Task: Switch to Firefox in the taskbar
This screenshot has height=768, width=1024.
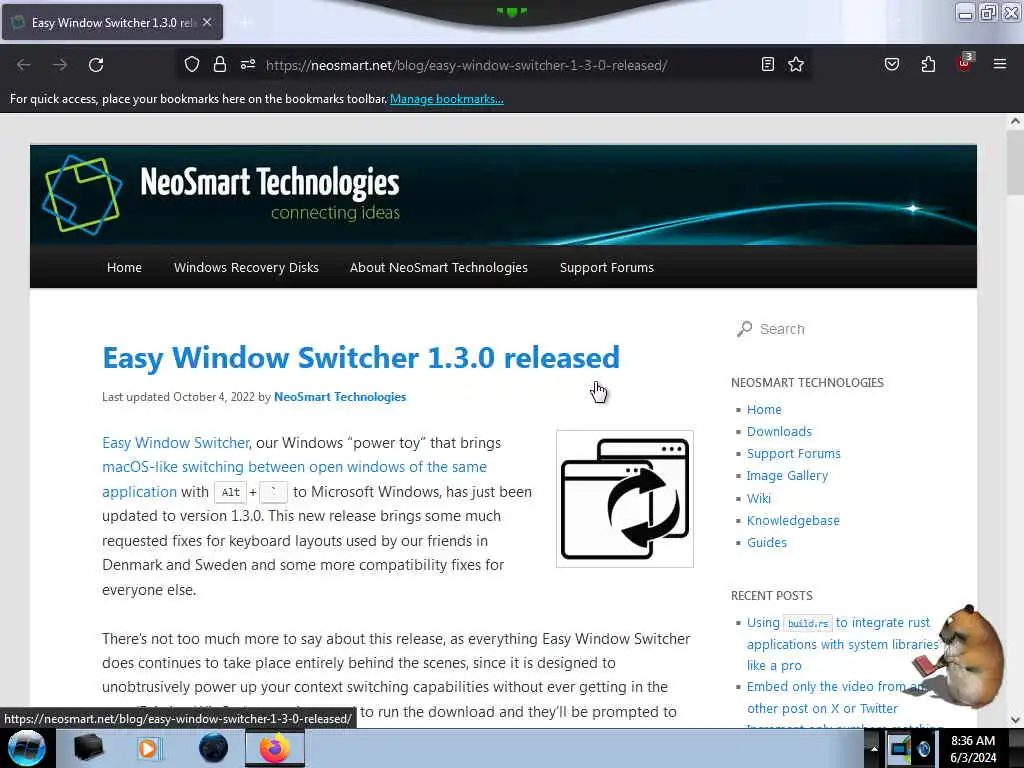Action: (275, 748)
